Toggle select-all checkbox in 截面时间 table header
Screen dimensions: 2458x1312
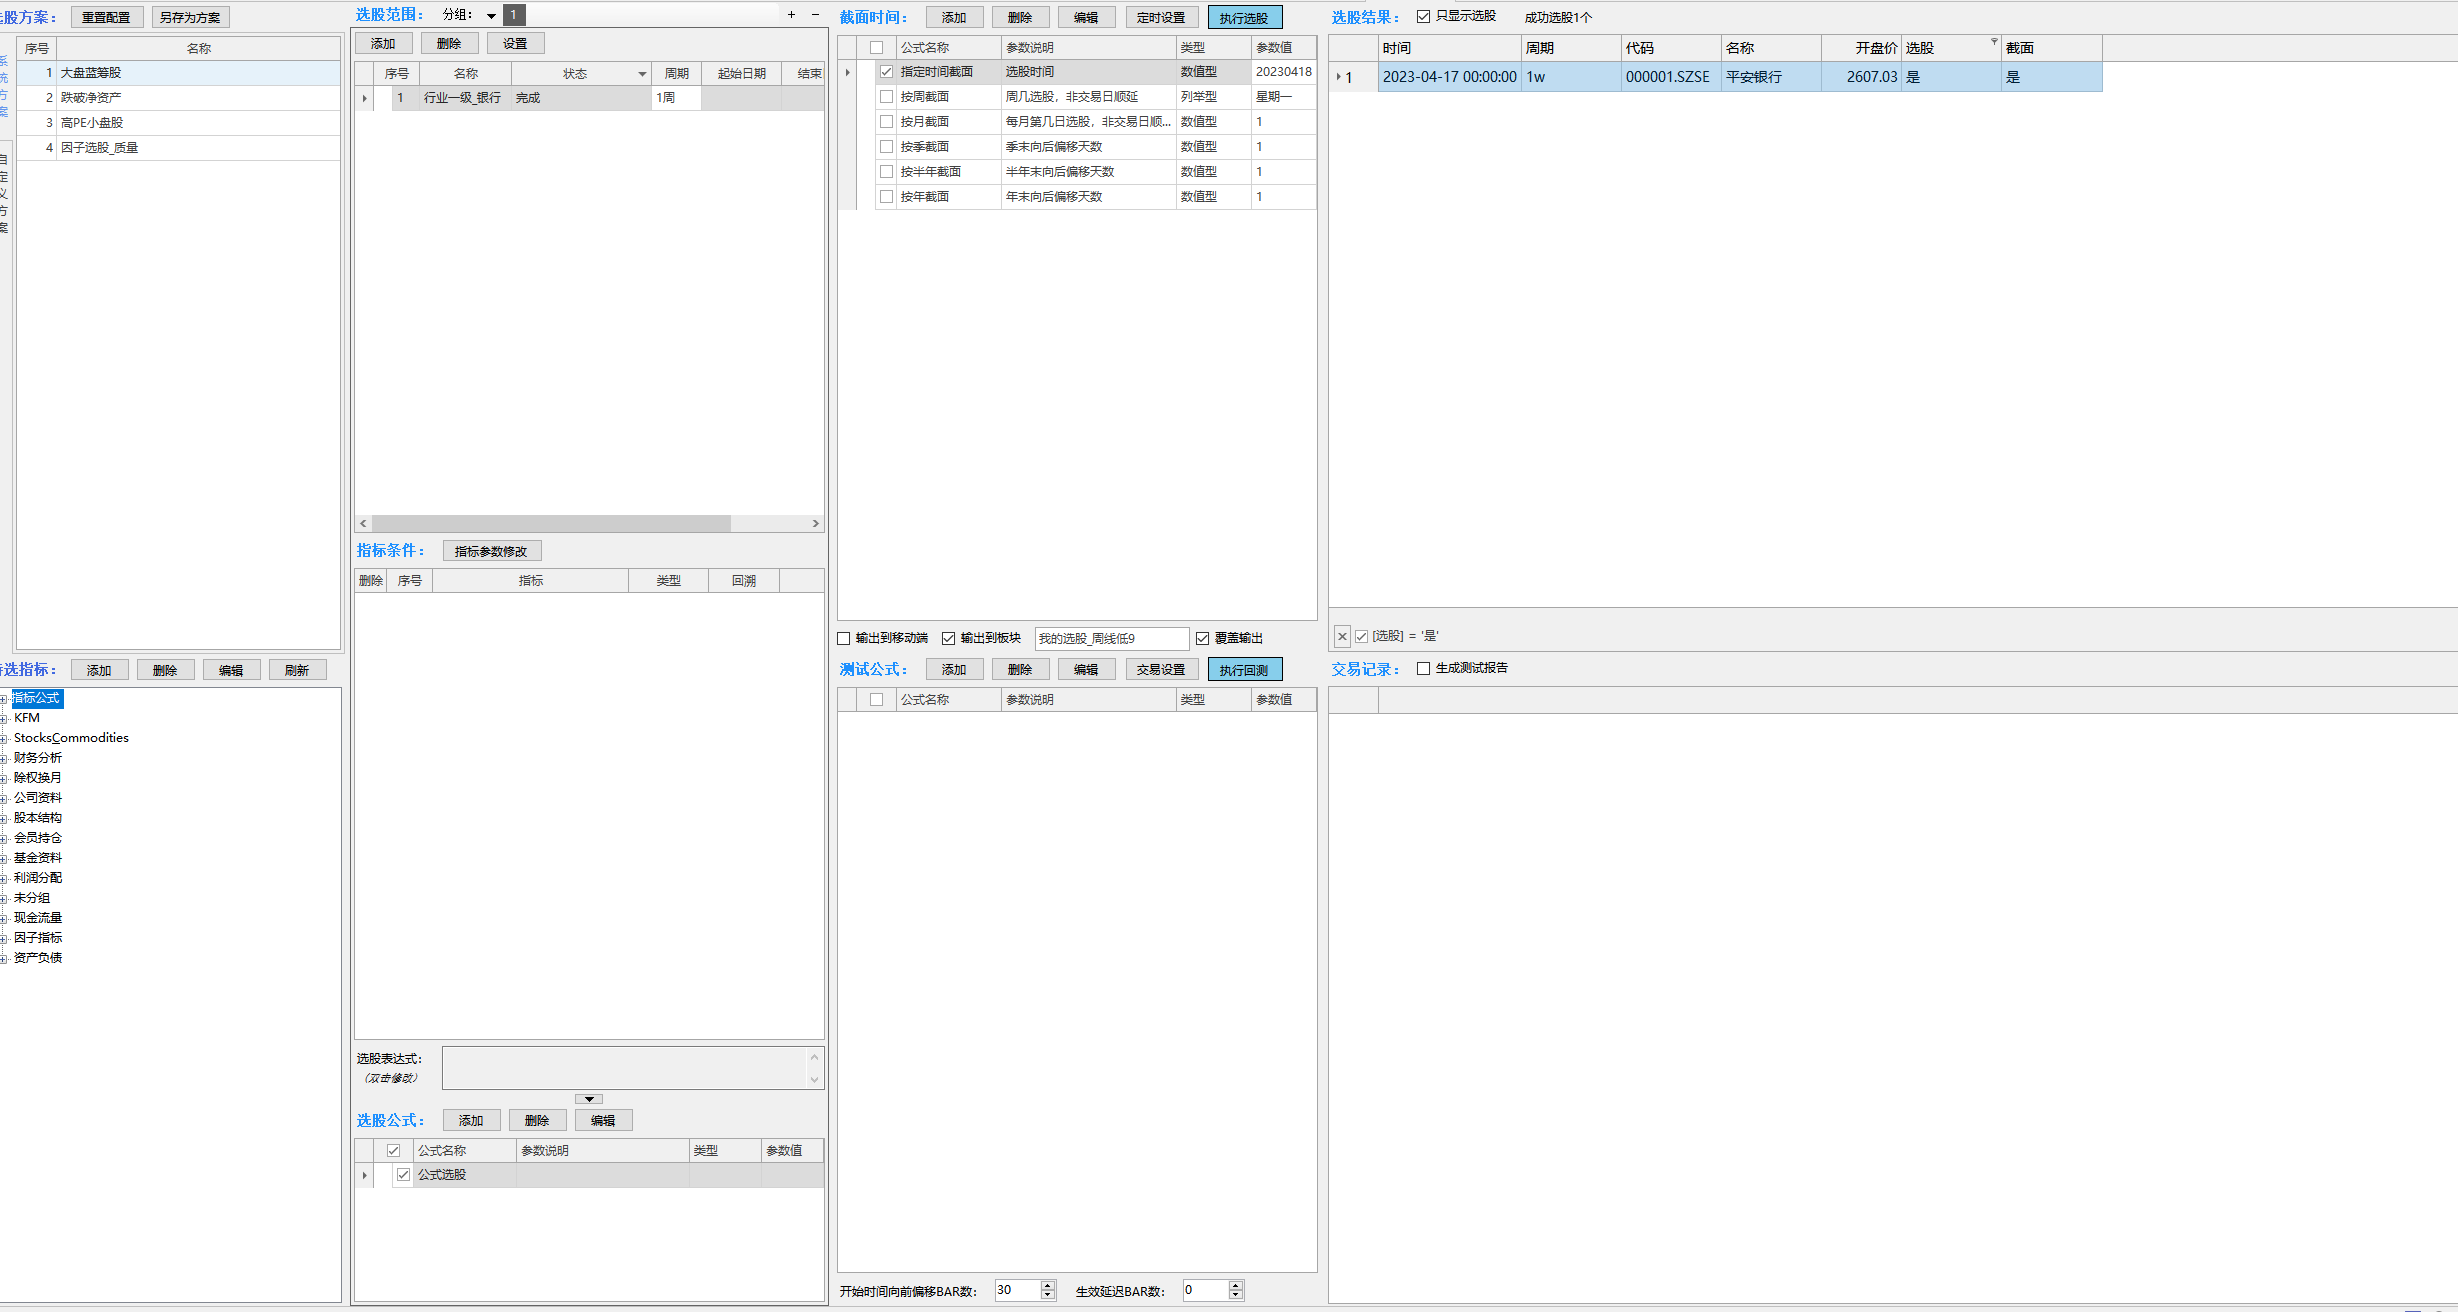pos(877,48)
